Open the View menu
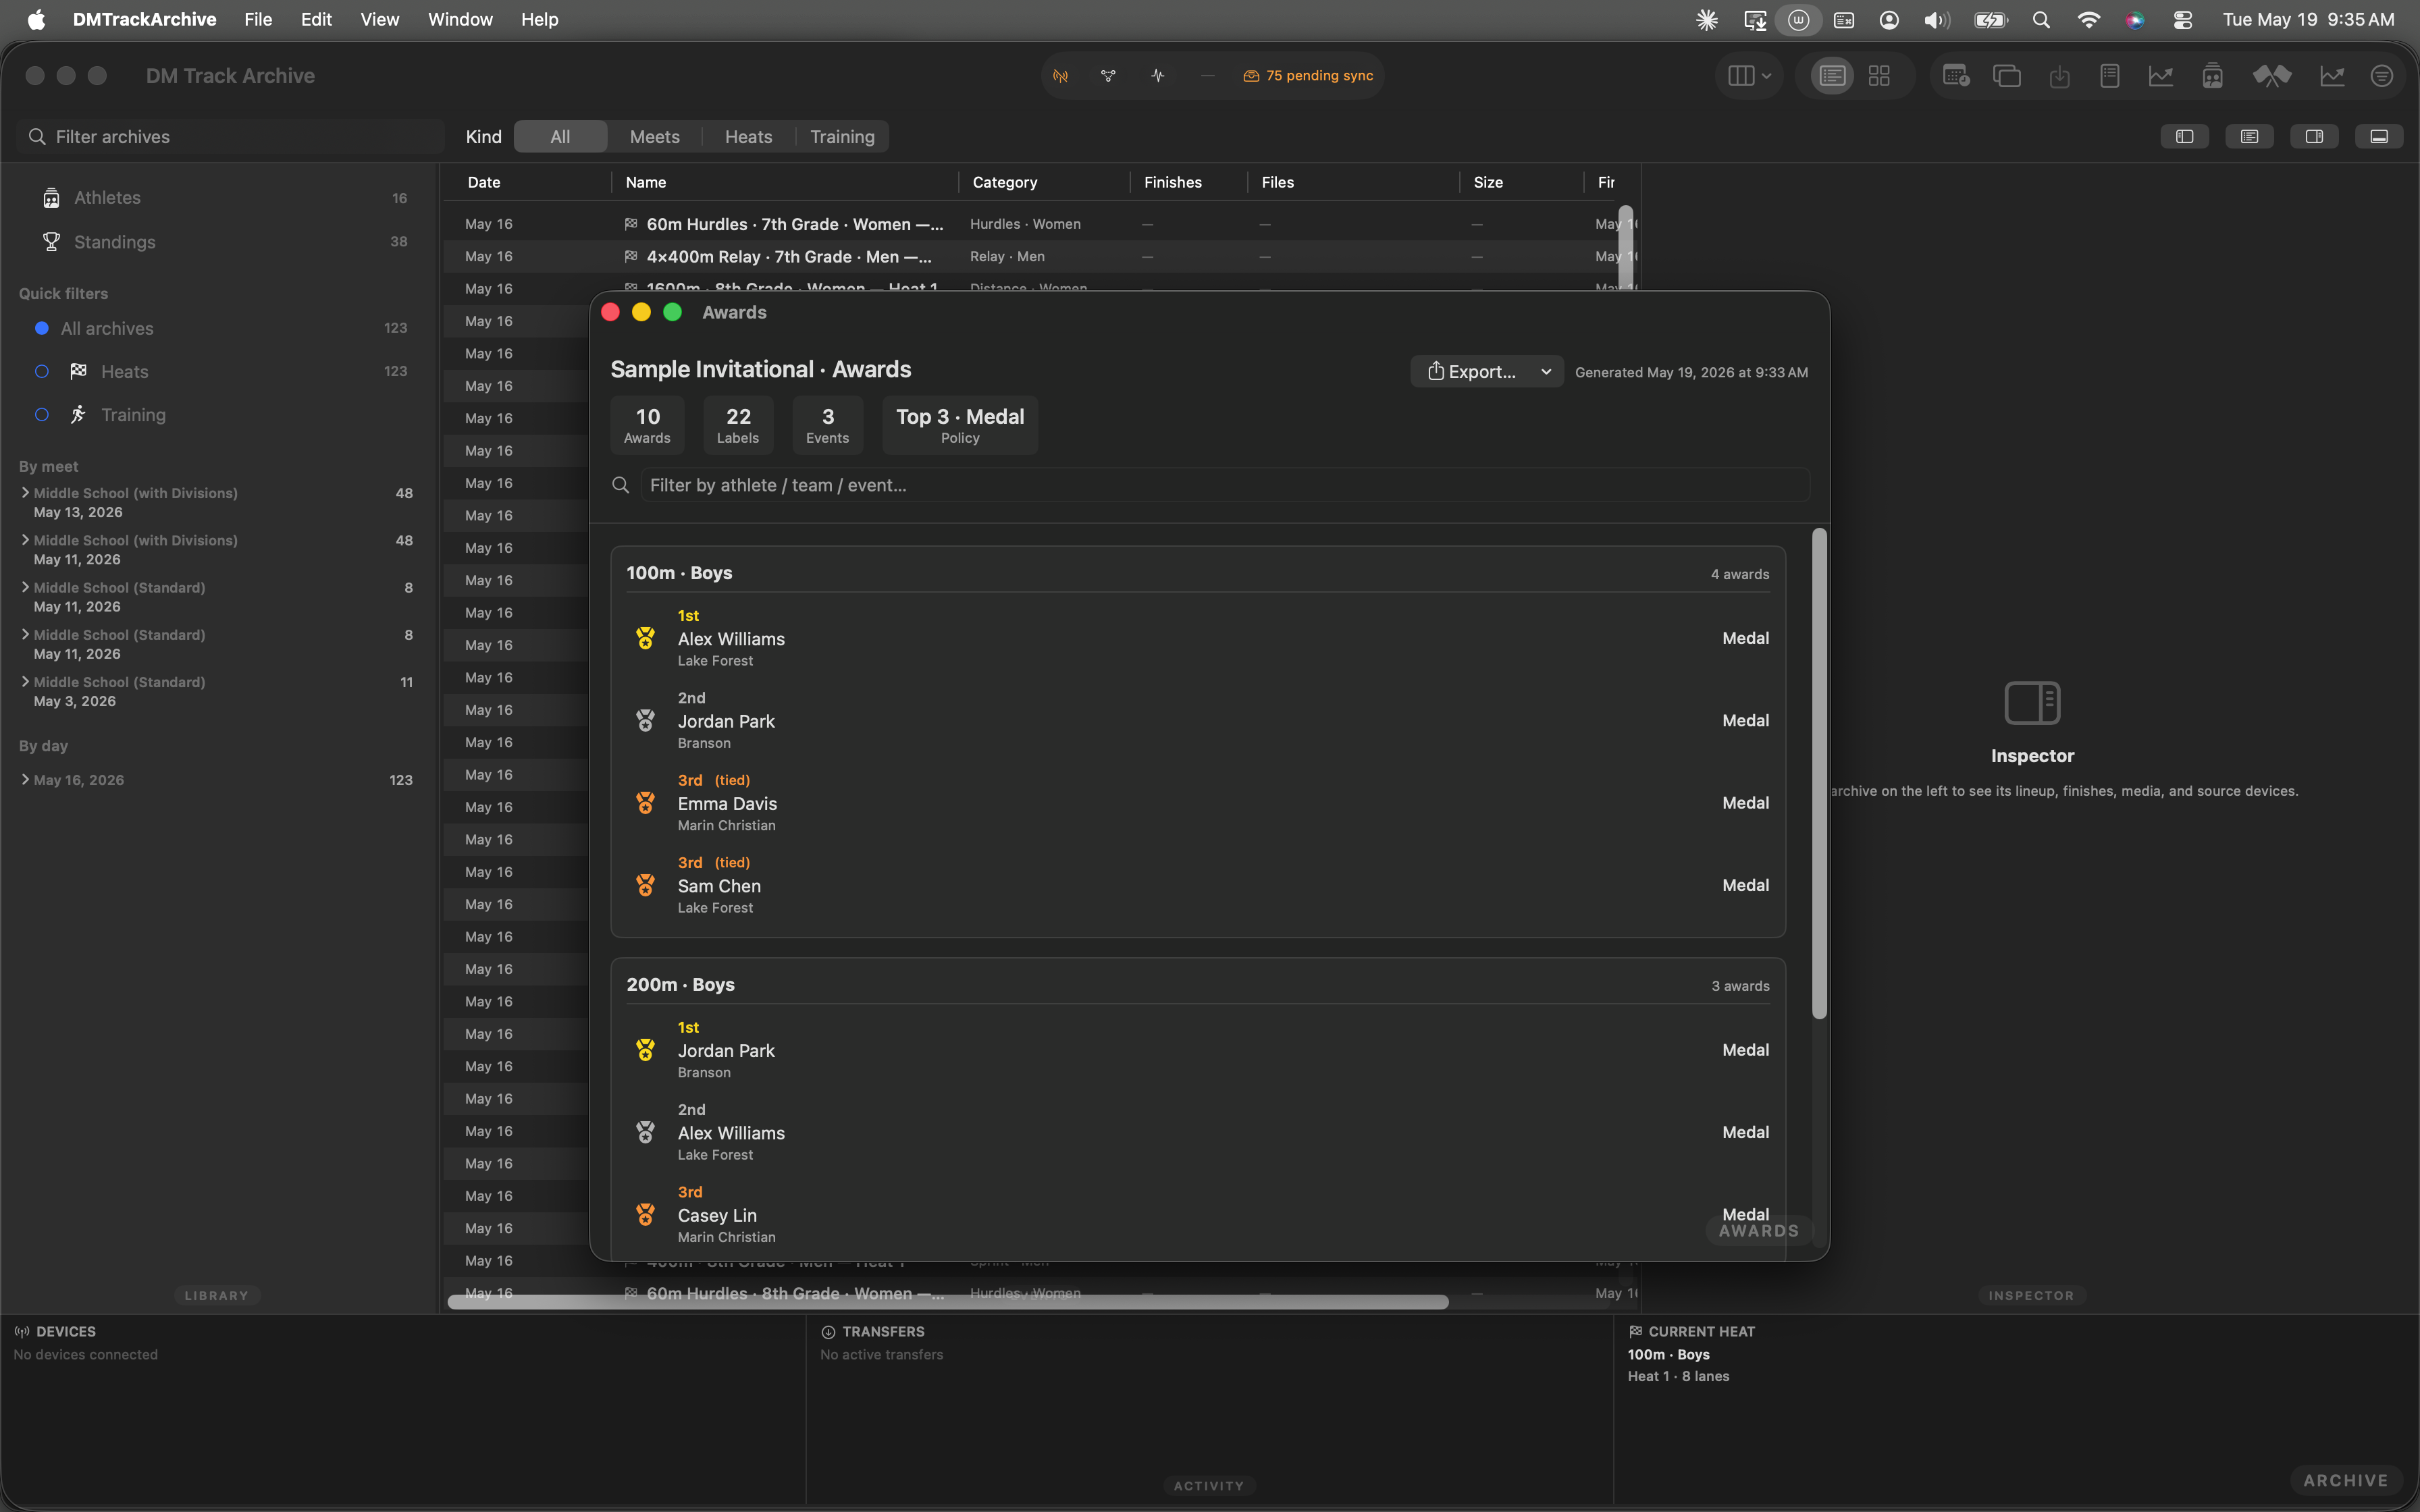 tap(380, 19)
